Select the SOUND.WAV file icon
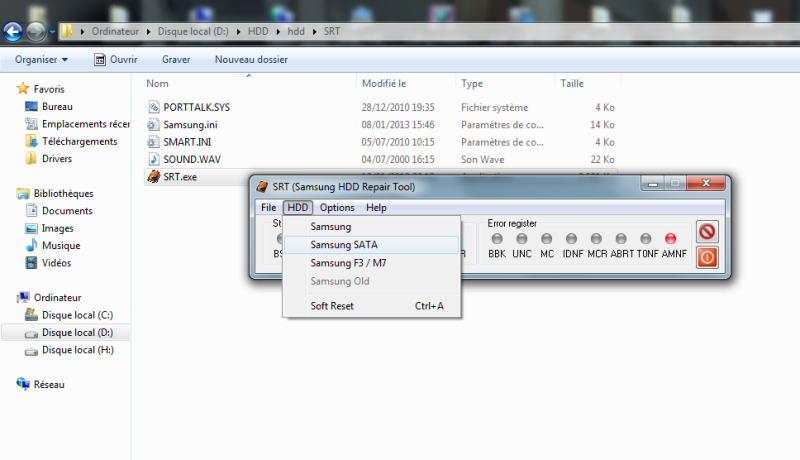This screenshot has height=460, width=800. click(154, 159)
